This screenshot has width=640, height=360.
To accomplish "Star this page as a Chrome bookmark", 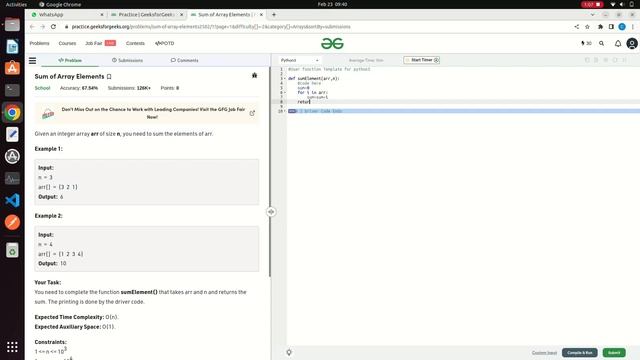I will [x=587, y=27].
